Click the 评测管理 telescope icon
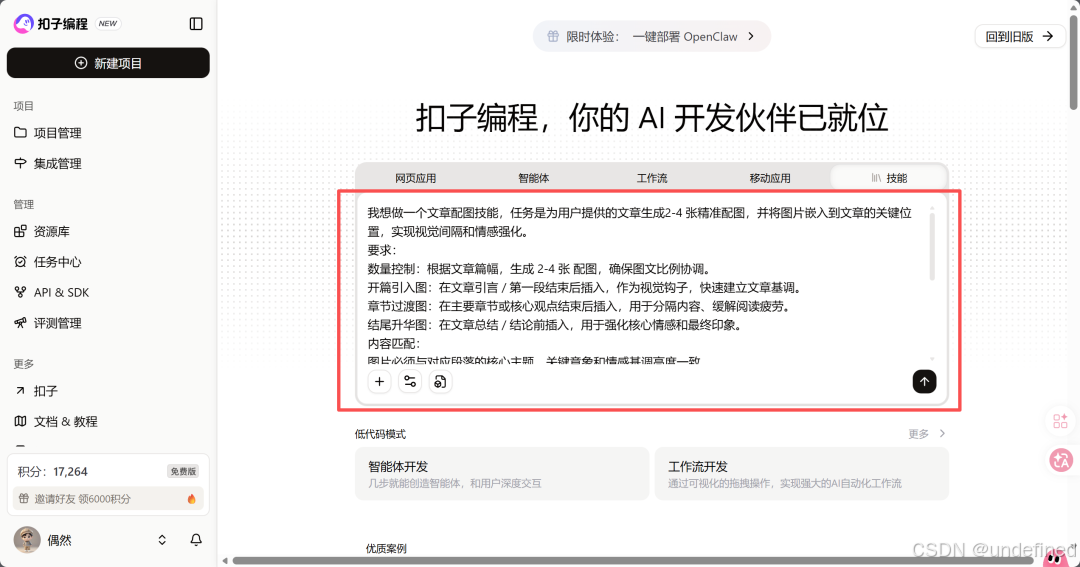 click(20, 322)
